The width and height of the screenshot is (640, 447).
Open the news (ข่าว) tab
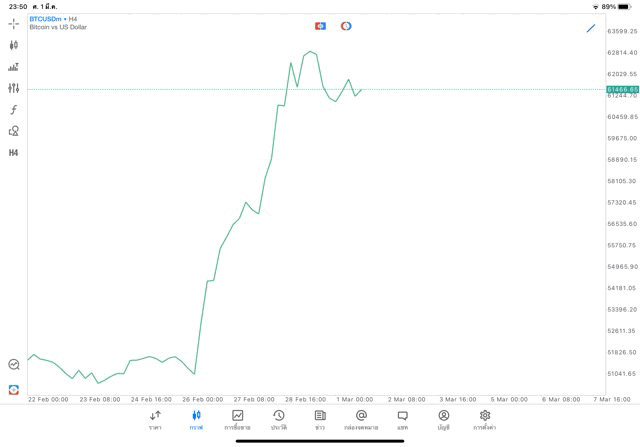tap(320, 419)
